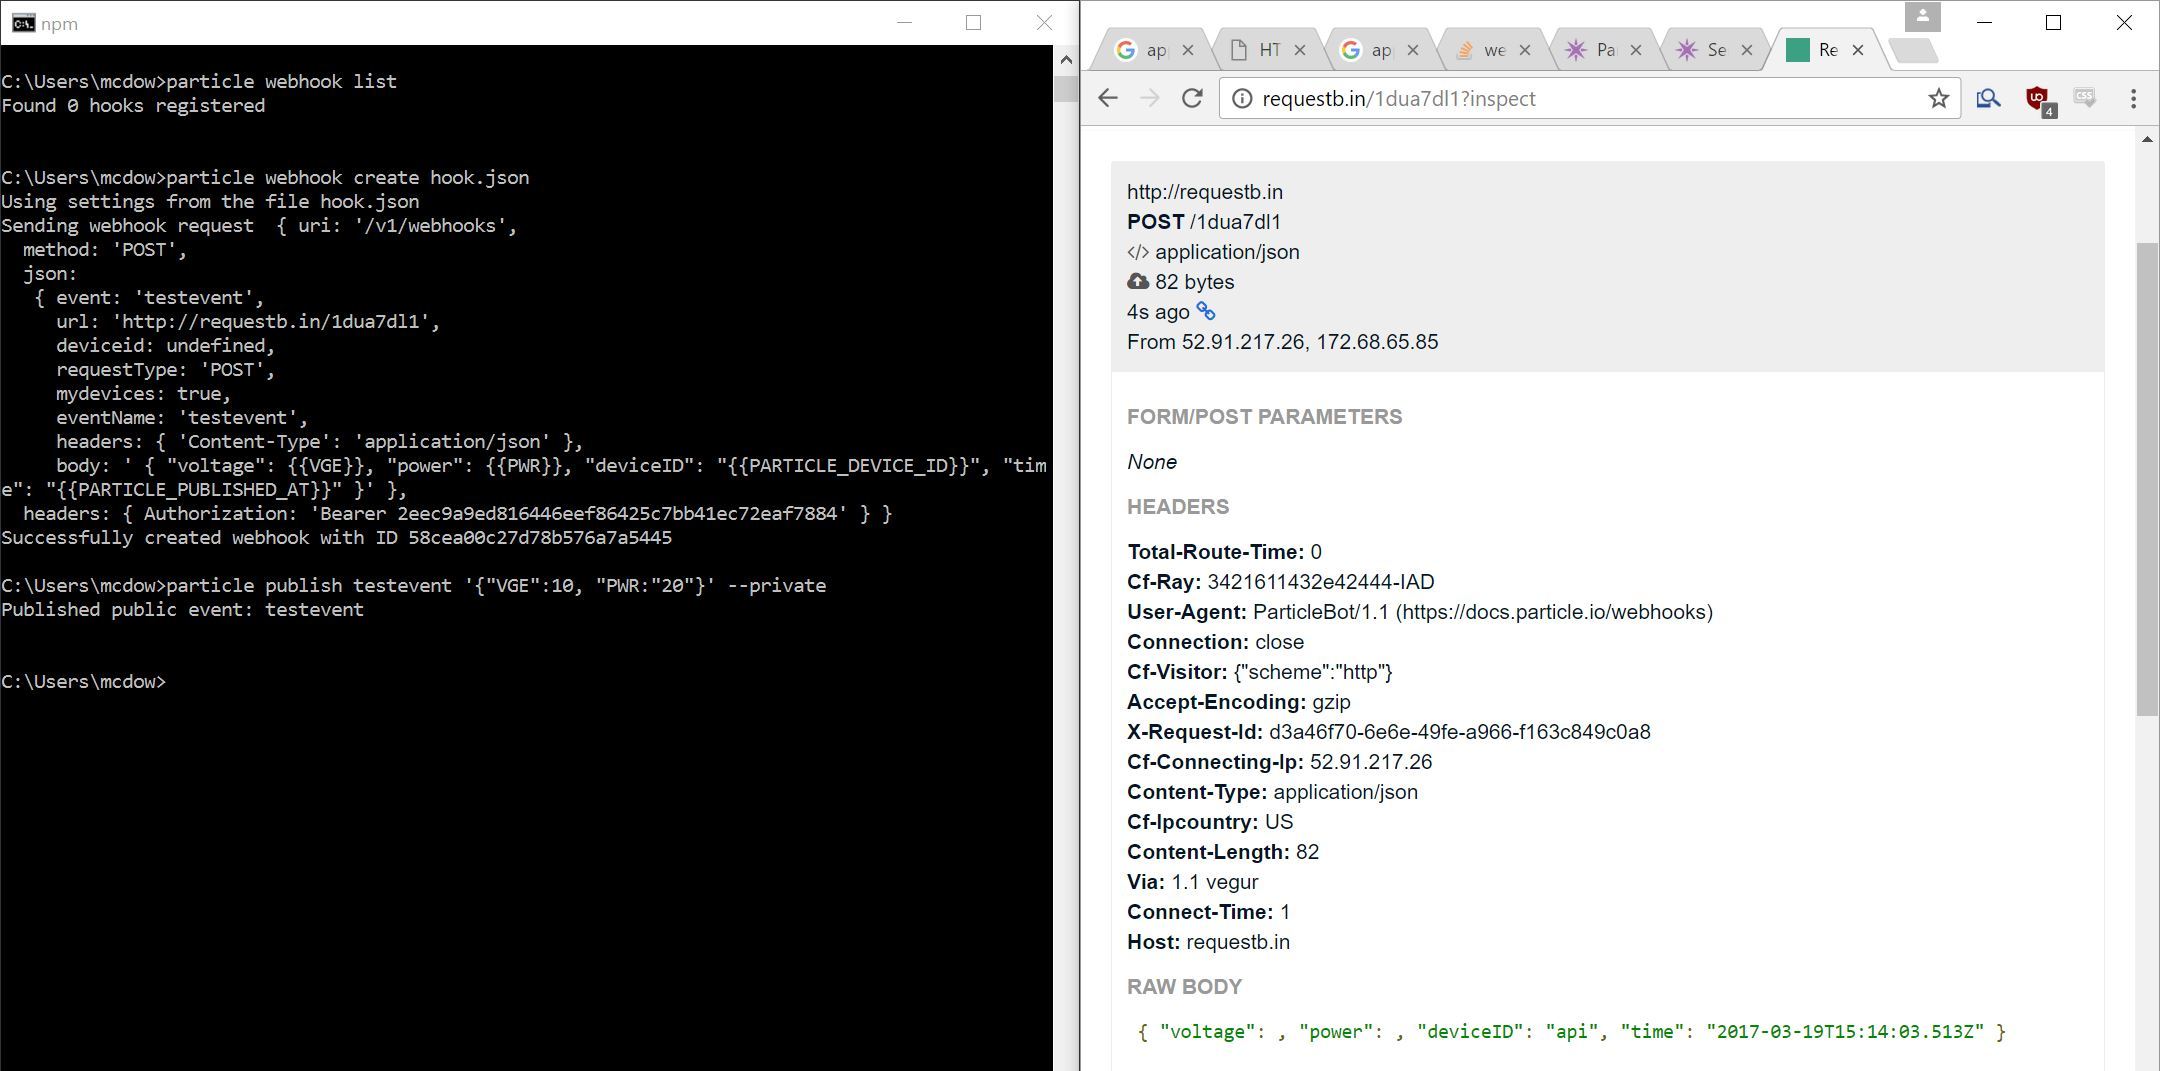Screen dimensions: 2160x1071
Task: Click the browser scrollbar up arrow
Action: point(2147,139)
